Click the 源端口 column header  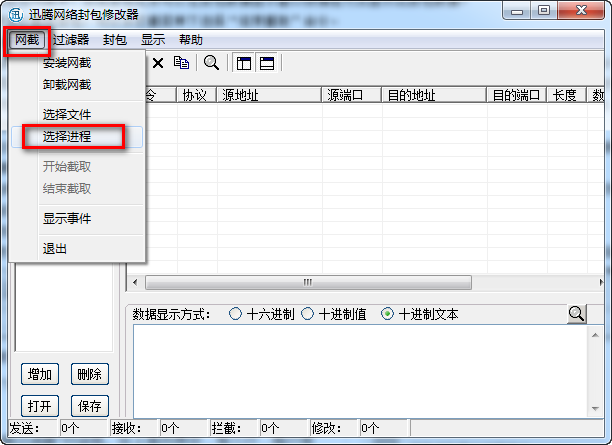coord(351,95)
